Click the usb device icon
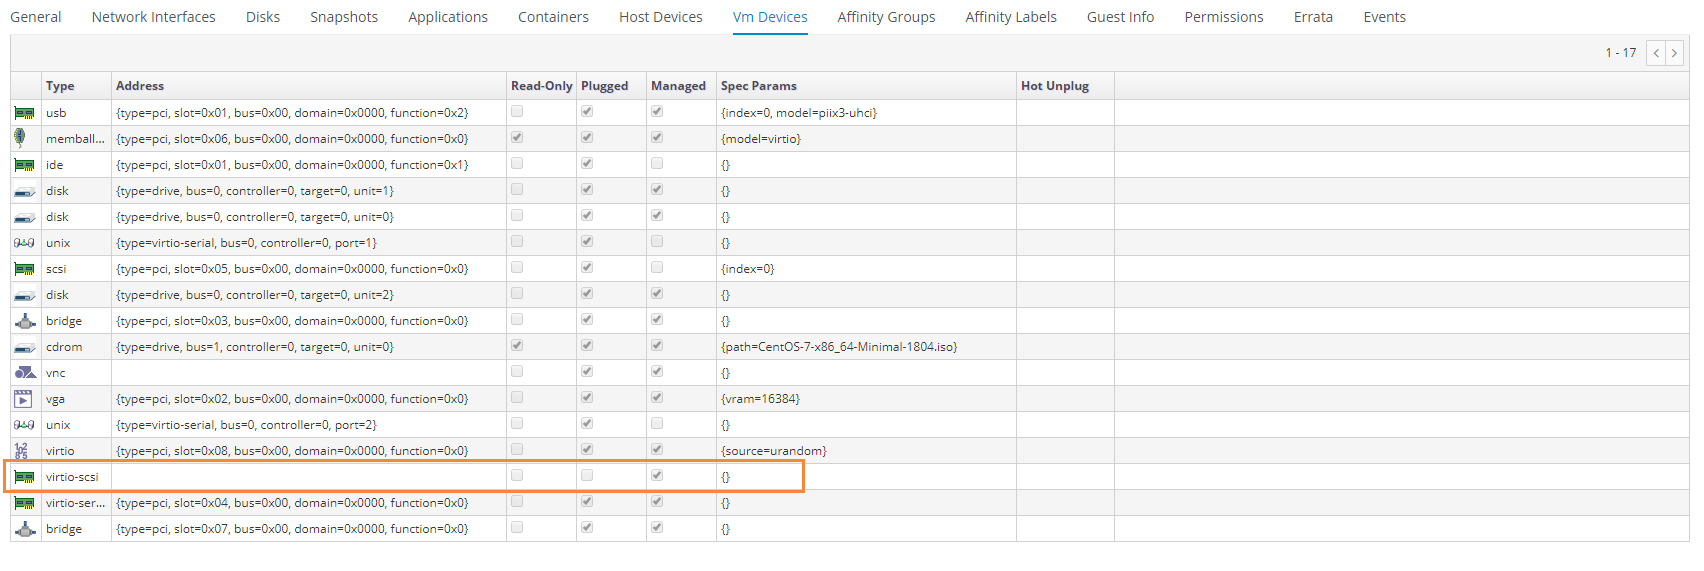The width and height of the screenshot is (1704, 571). coord(25,113)
